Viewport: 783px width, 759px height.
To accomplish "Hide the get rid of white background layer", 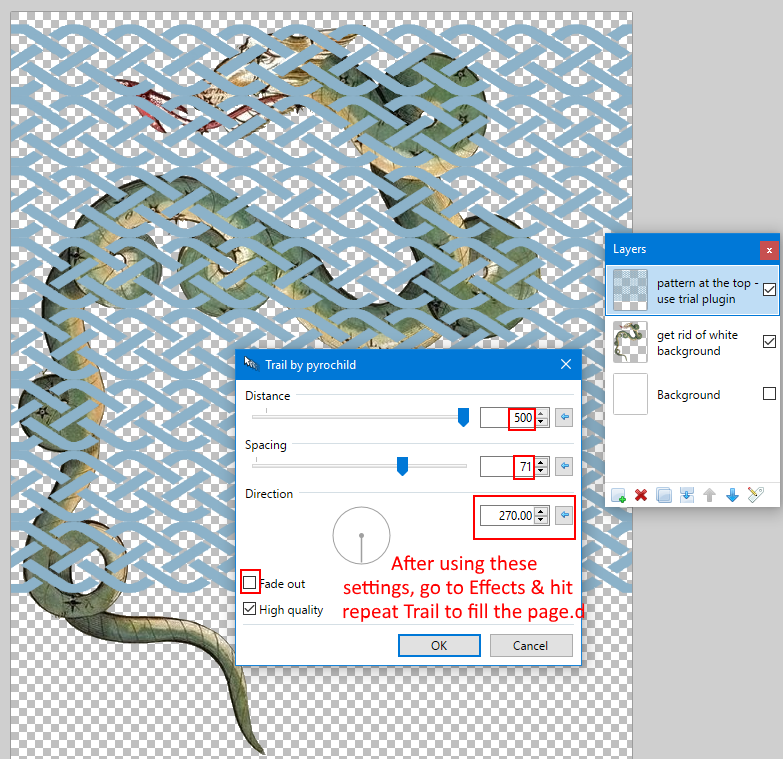I will (769, 342).
